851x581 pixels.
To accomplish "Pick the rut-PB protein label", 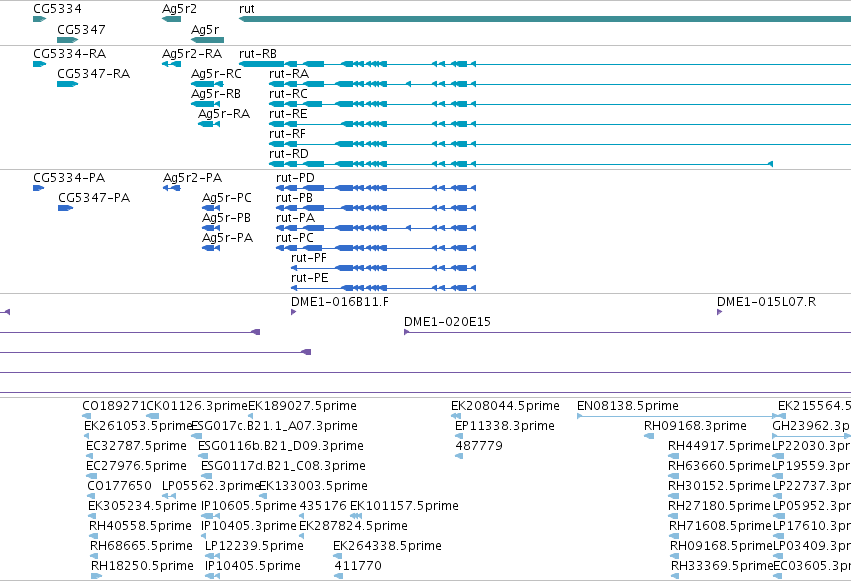I will click(x=294, y=198).
